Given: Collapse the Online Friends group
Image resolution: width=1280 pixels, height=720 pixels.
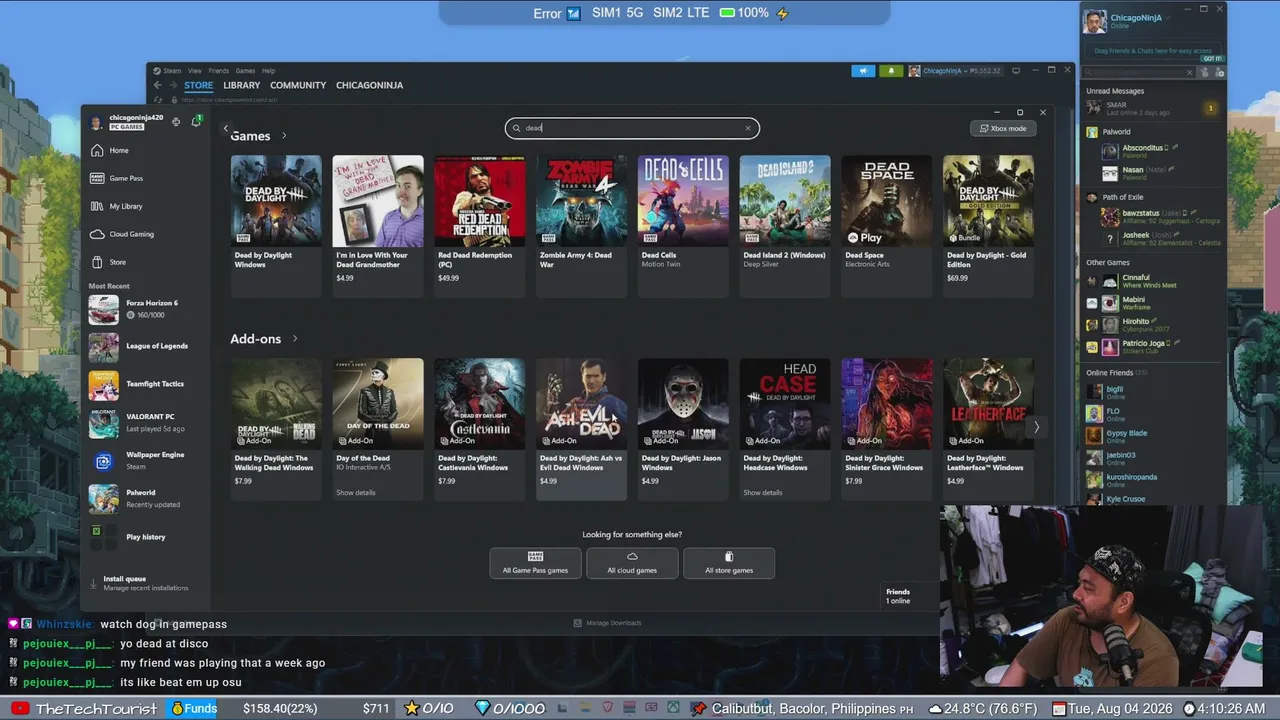Looking at the screenshot, I should click(x=1116, y=373).
